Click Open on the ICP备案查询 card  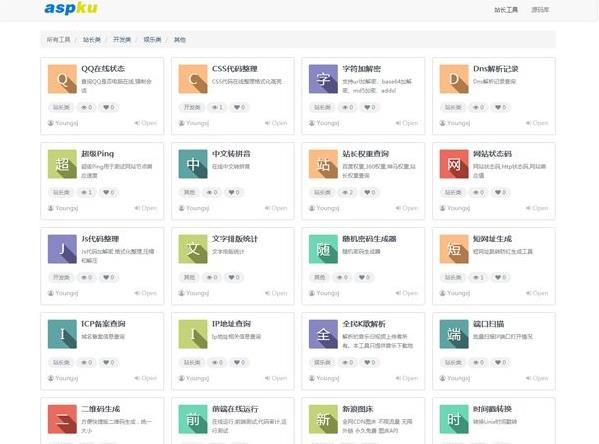pos(146,378)
